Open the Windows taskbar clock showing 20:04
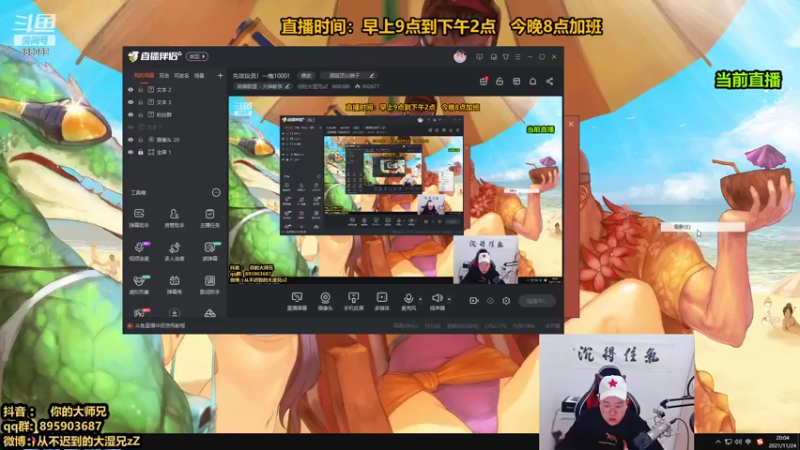Screen dimensions: 800x450 click(783, 441)
